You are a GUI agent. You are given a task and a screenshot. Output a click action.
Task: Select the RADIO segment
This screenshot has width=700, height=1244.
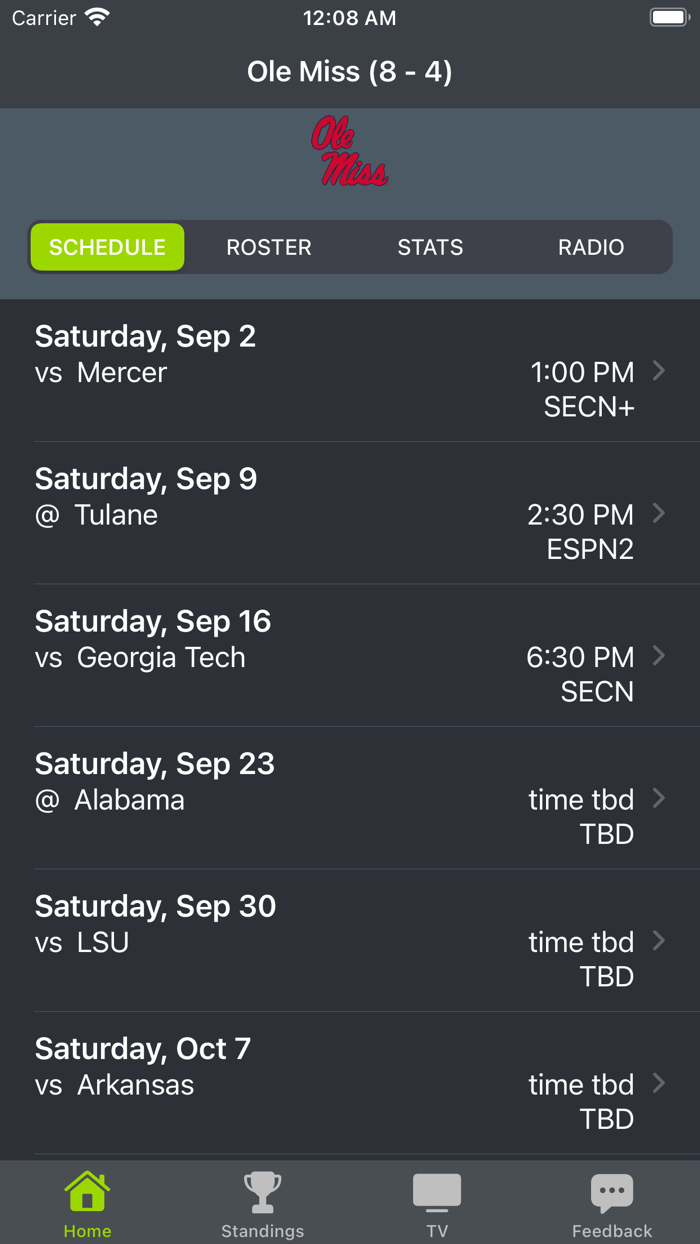point(590,247)
